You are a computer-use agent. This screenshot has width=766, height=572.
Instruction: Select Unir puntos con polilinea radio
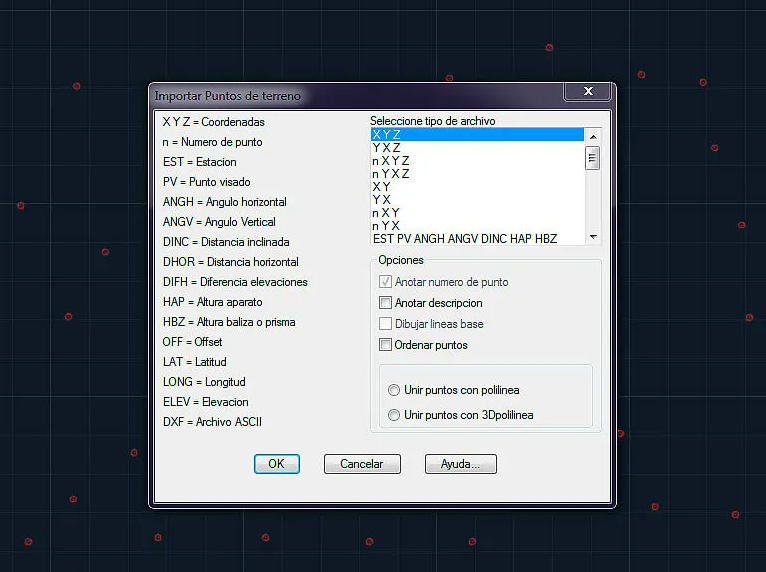pyautogui.click(x=394, y=390)
